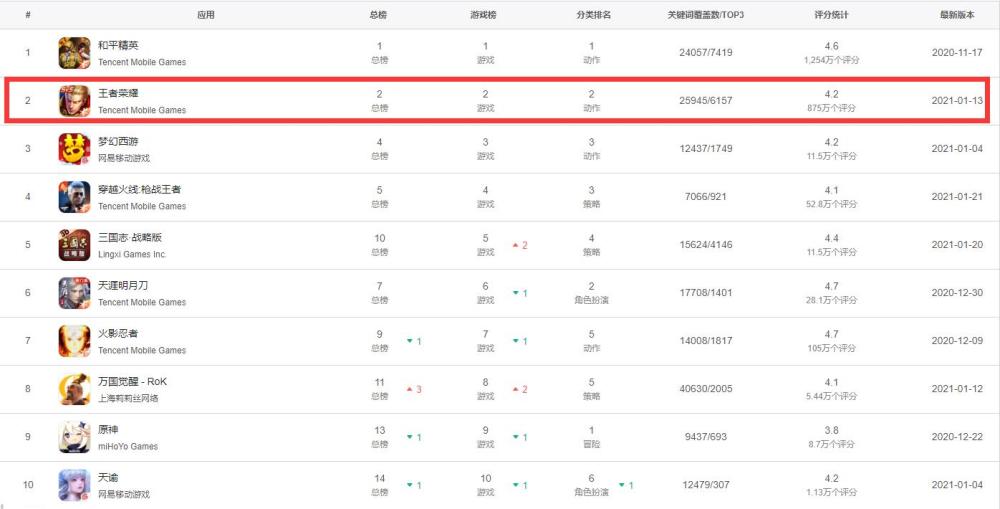Click 角色扮演 category in 天涯明月刀 row
The width and height of the screenshot is (1000, 509).
coord(591,300)
